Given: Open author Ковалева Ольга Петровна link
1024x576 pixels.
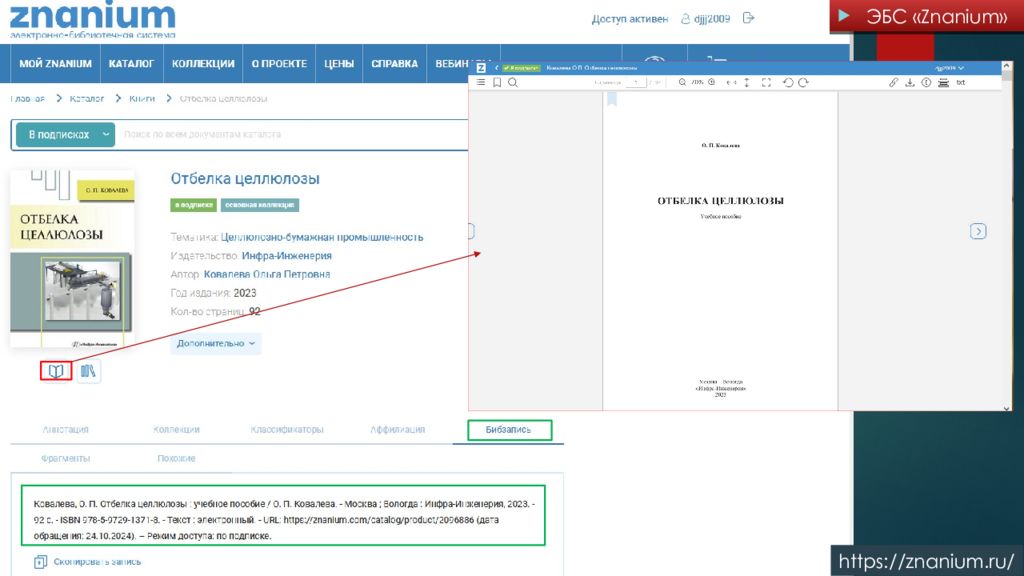Looking at the screenshot, I should 266,274.
